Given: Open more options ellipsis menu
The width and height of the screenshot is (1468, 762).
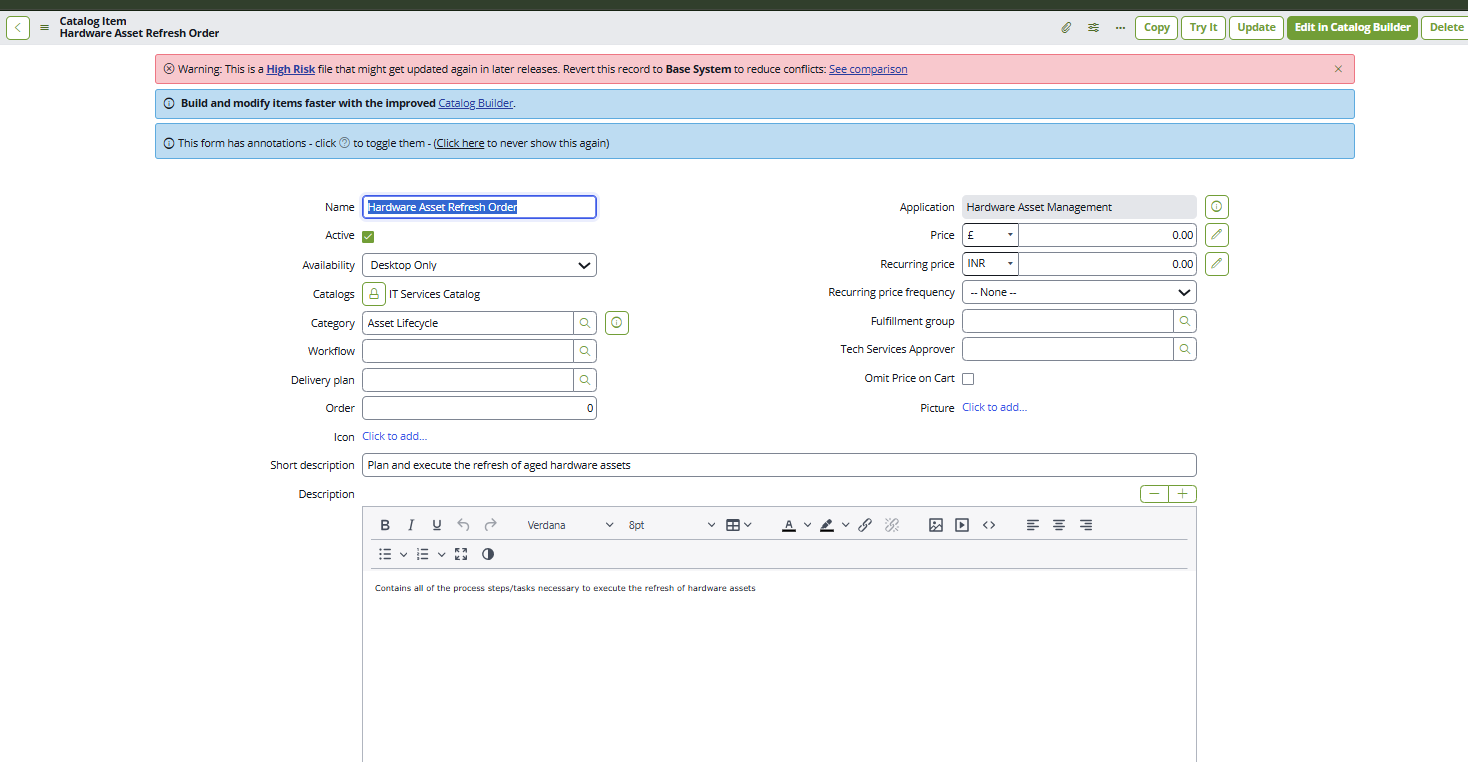Looking at the screenshot, I should pyautogui.click(x=1120, y=28).
